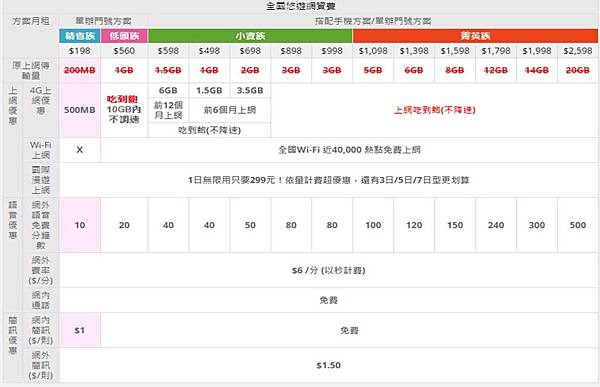600x387 pixels.
Task: Select the green 小資族 plan header
Action: [x=250, y=36]
